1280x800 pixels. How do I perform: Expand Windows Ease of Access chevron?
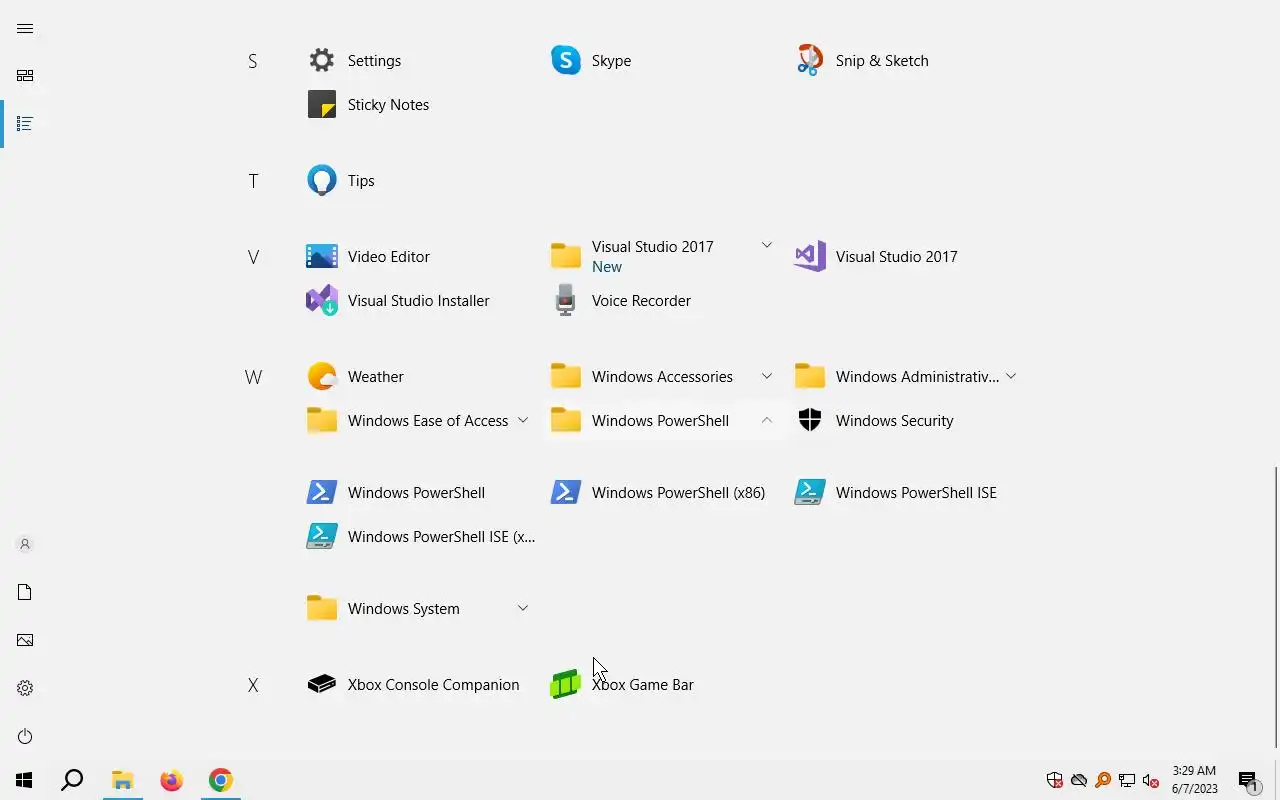[x=523, y=420]
